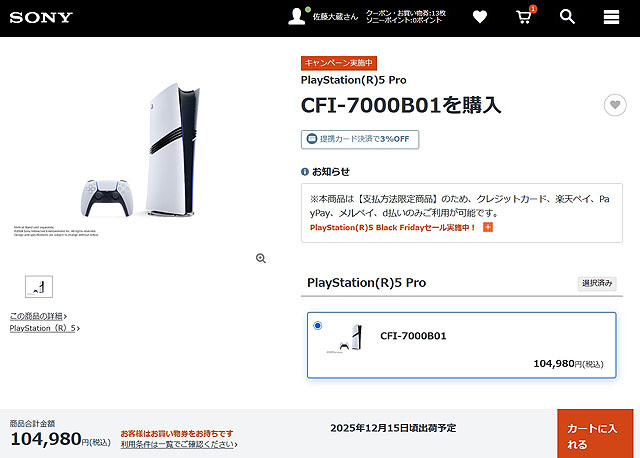This screenshot has height=458, width=640.
Task: Zoom the product image with magnifier icon
Action: coord(261,258)
